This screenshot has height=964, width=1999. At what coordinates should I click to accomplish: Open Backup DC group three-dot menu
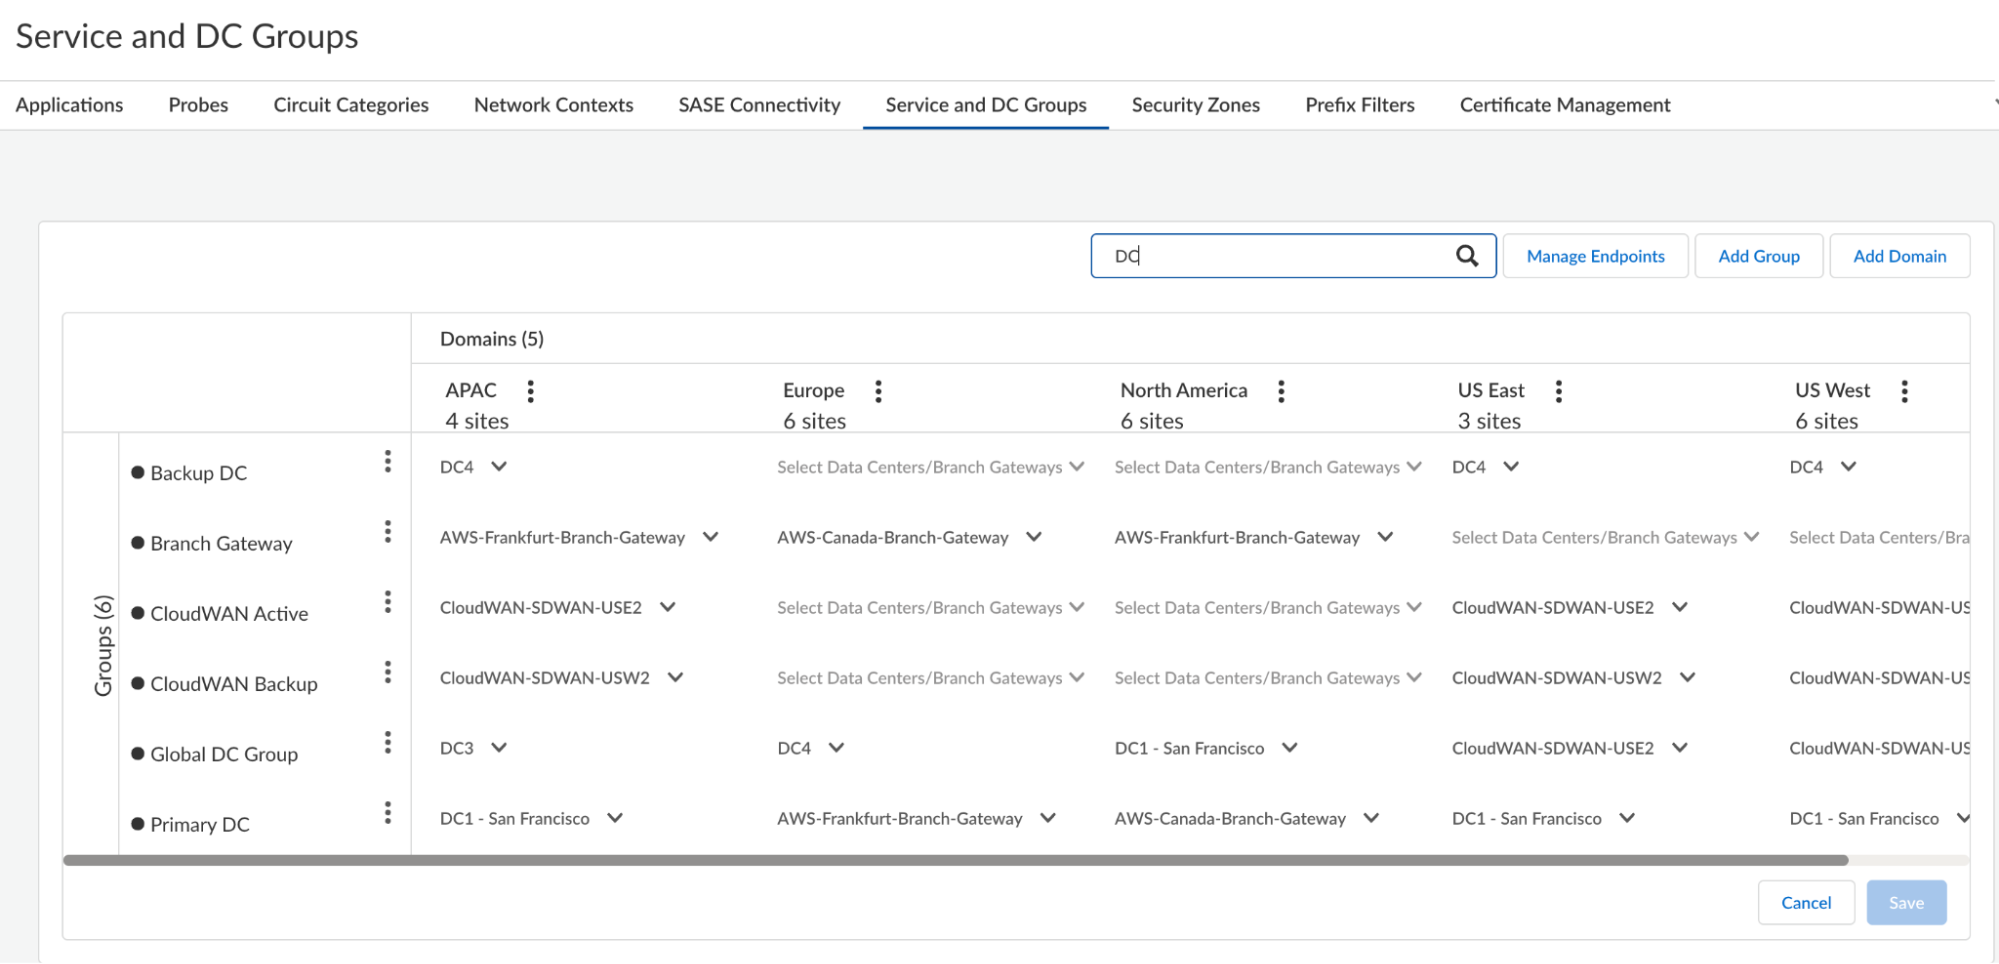click(388, 462)
